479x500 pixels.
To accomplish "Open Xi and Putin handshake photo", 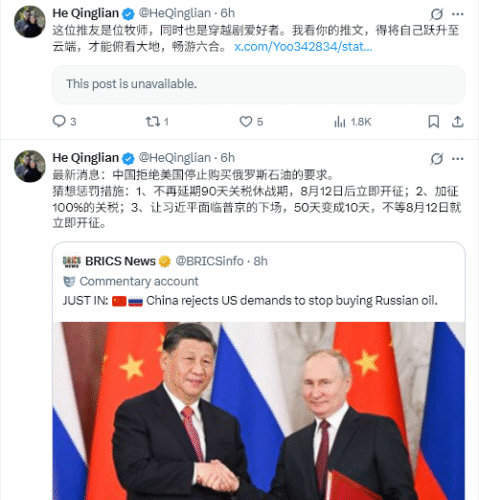I will (259, 411).
